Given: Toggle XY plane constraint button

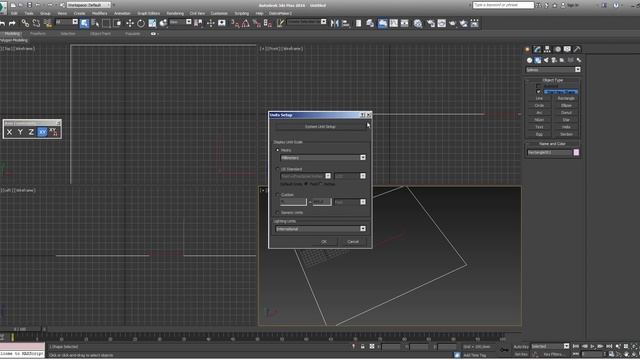Looking at the screenshot, I should pos(42,132).
